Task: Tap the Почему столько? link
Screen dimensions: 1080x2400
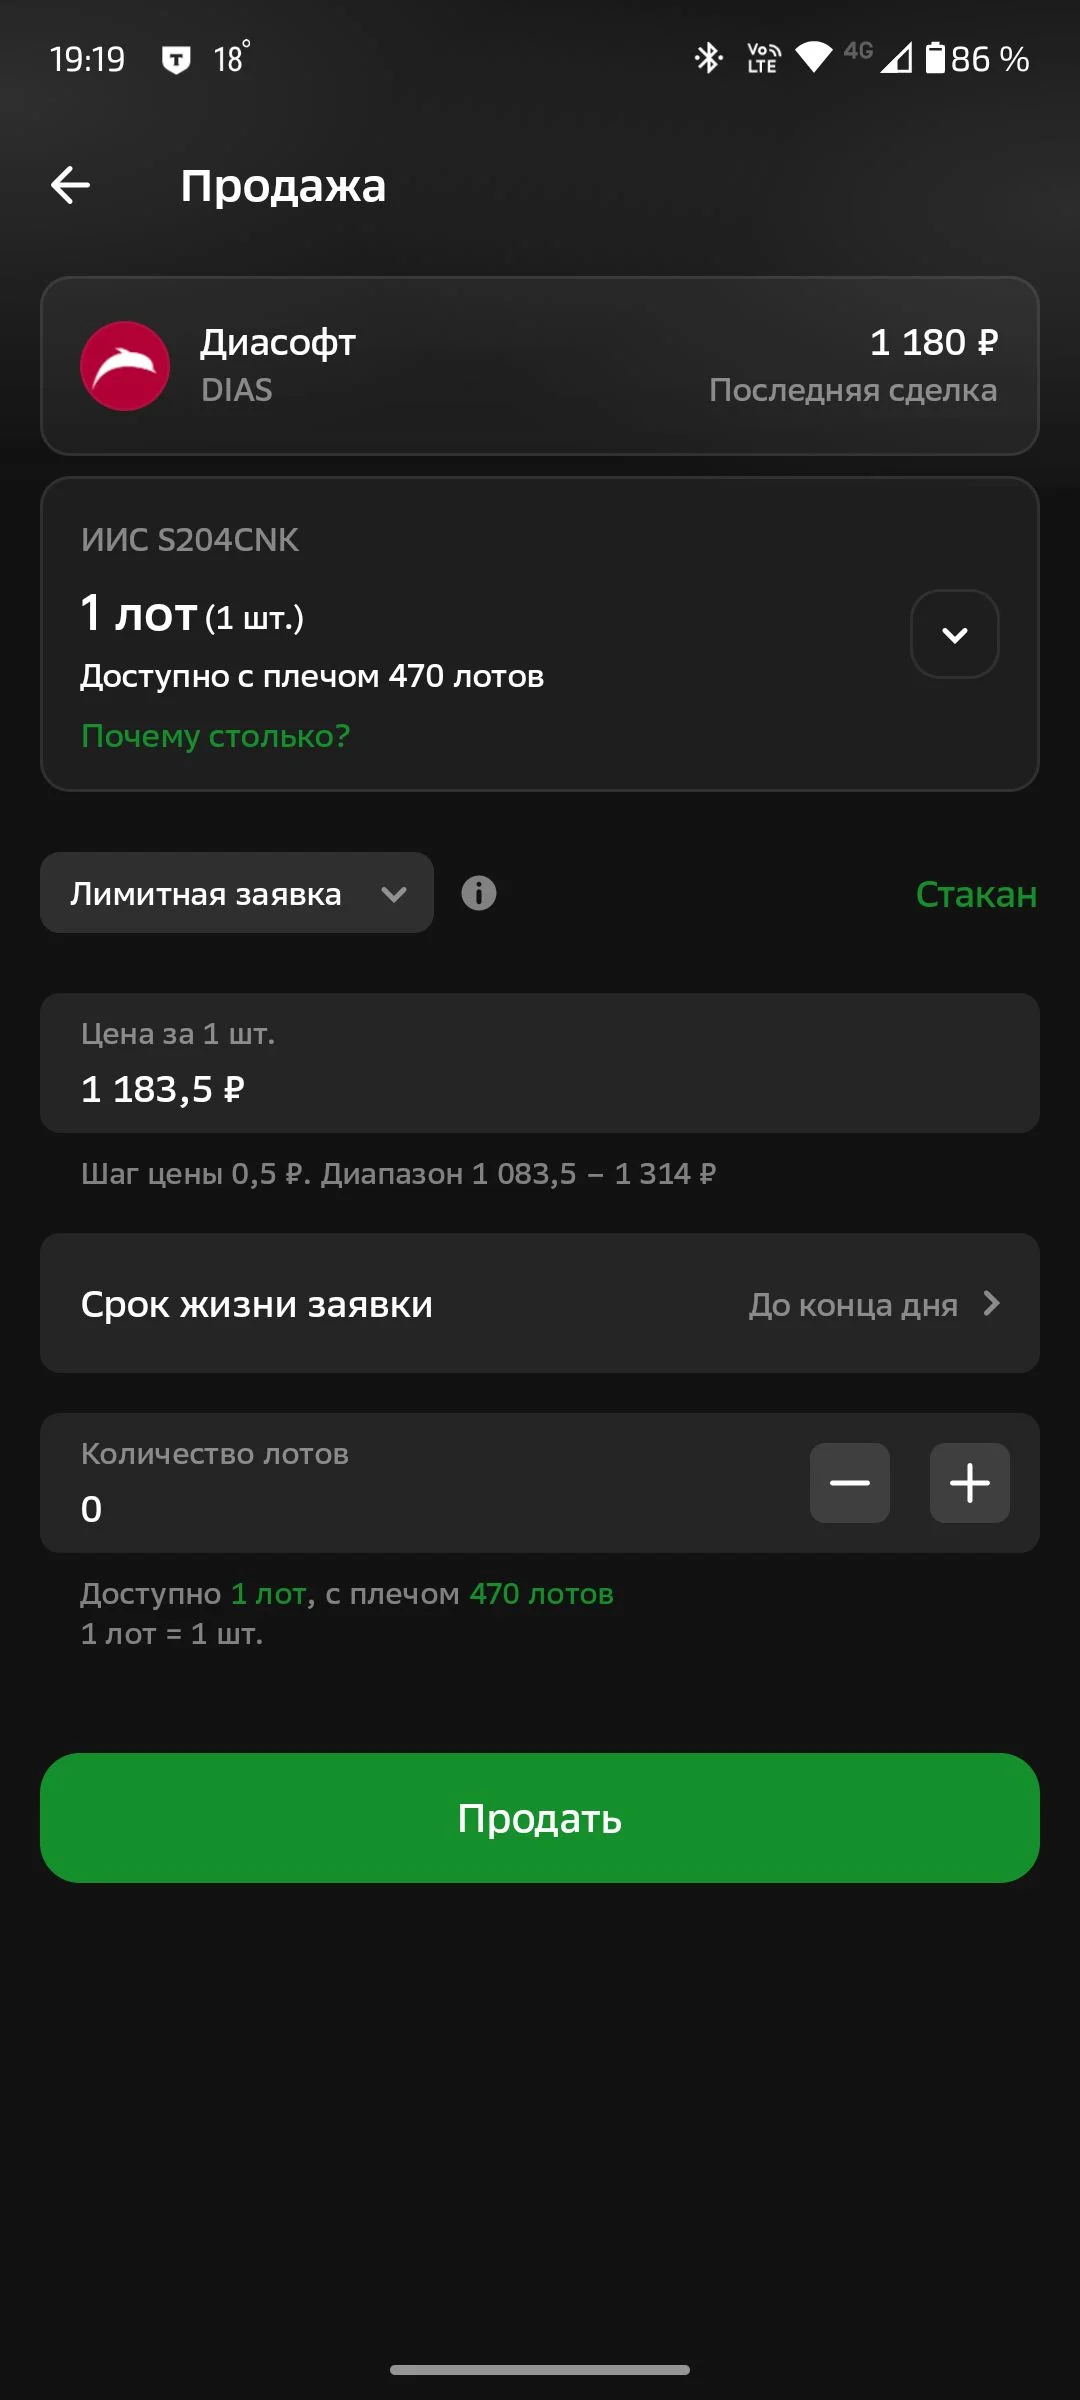Action: coord(216,736)
